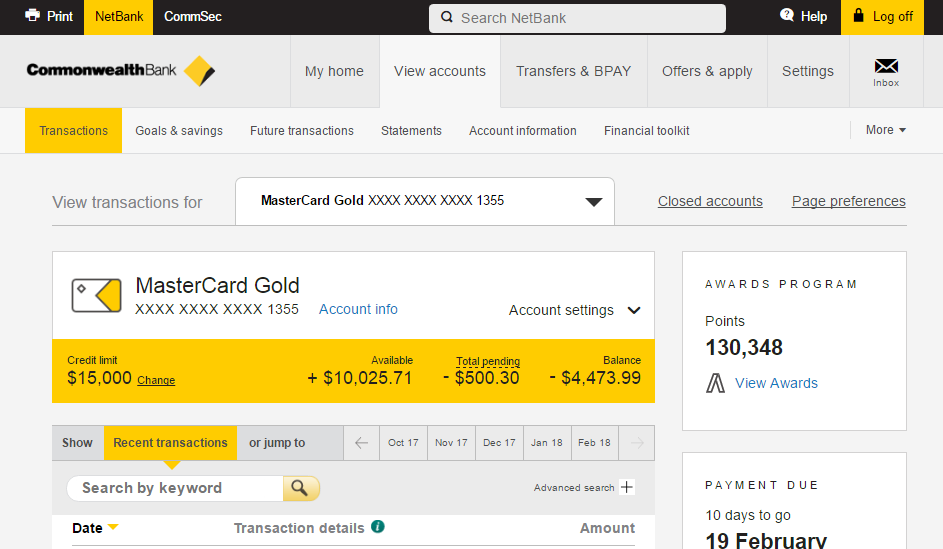This screenshot has width=943, height=549.
Task: Select Goals & savings sub-tab
Action: [x=179, y=130]
